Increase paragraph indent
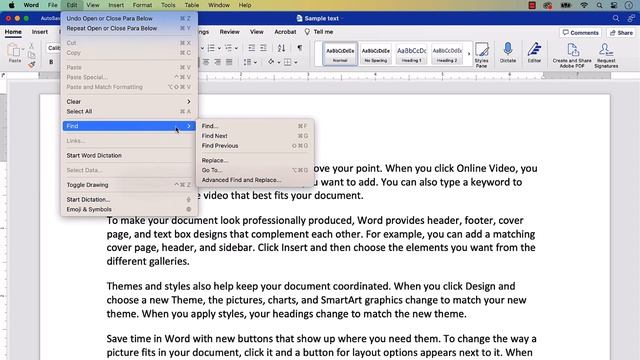Screen dimensions: 640x360 [x=264, y=48]
